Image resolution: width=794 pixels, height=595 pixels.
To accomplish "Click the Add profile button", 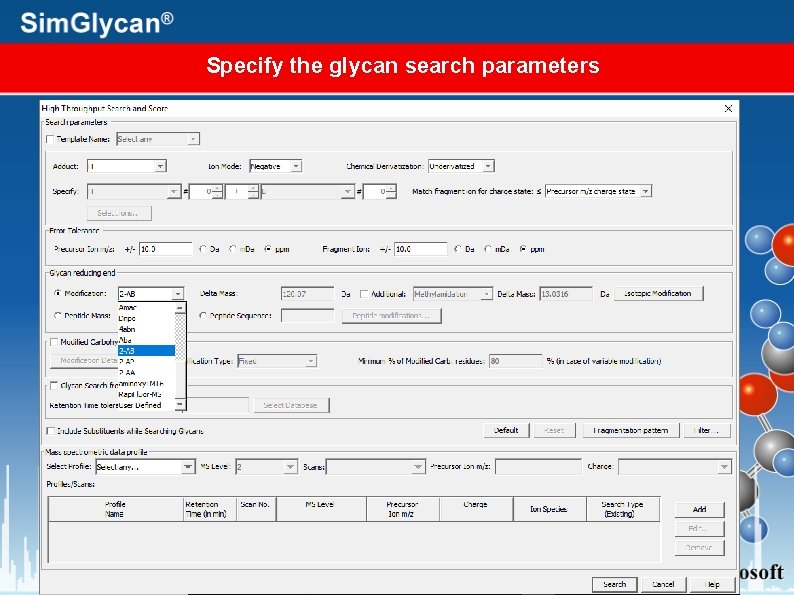I will [699, 509].
